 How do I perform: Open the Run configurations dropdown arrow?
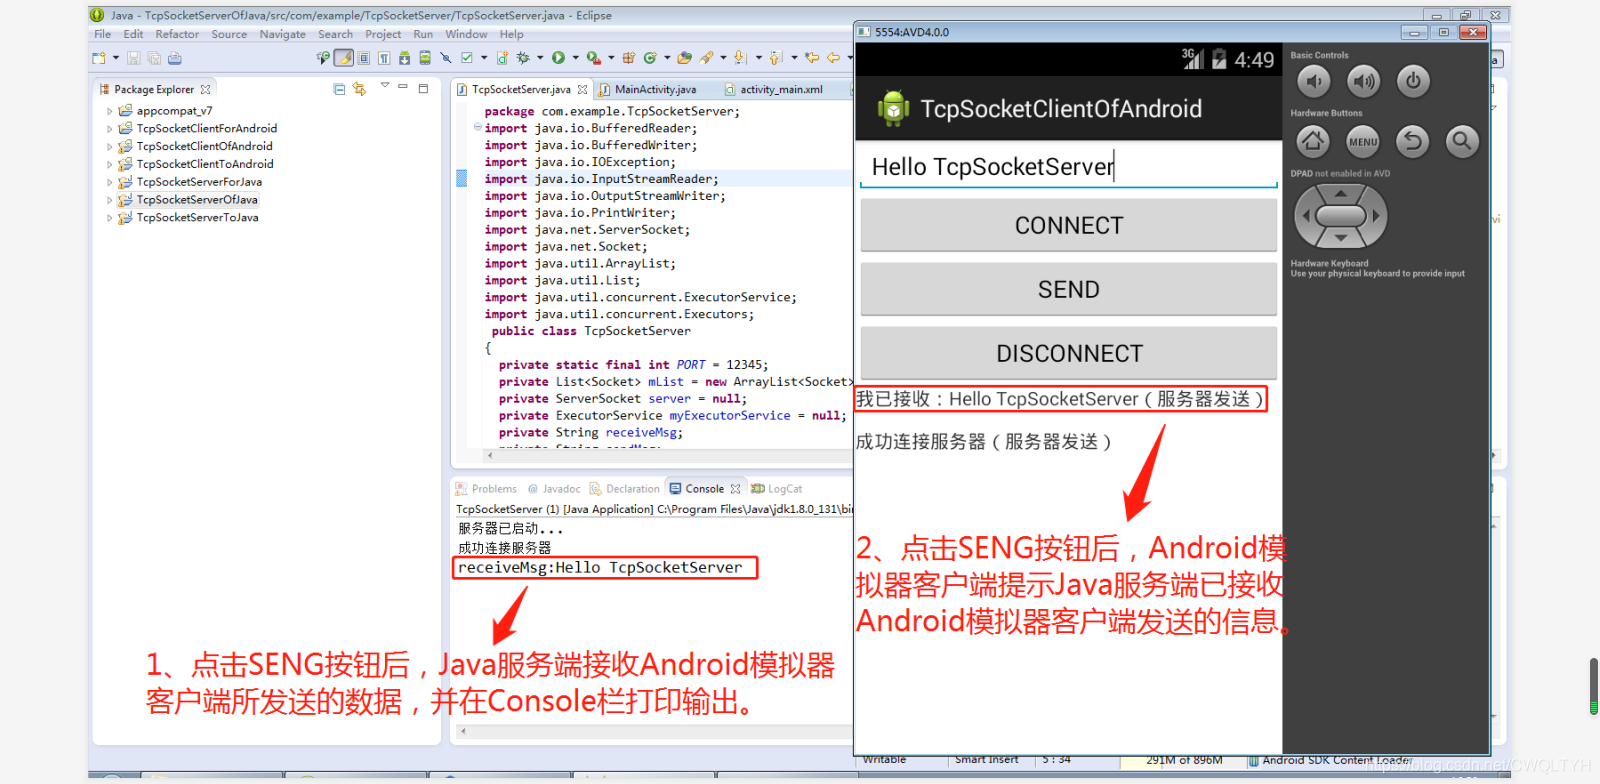click(x=575, y=58)
